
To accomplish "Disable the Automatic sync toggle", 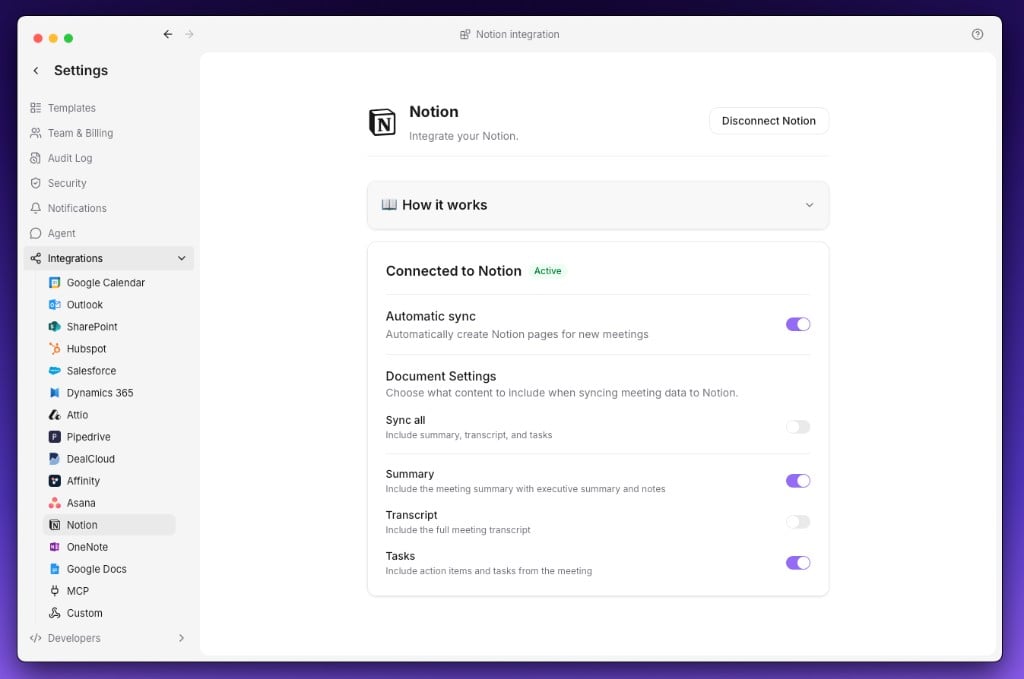I will pos(797,324).
